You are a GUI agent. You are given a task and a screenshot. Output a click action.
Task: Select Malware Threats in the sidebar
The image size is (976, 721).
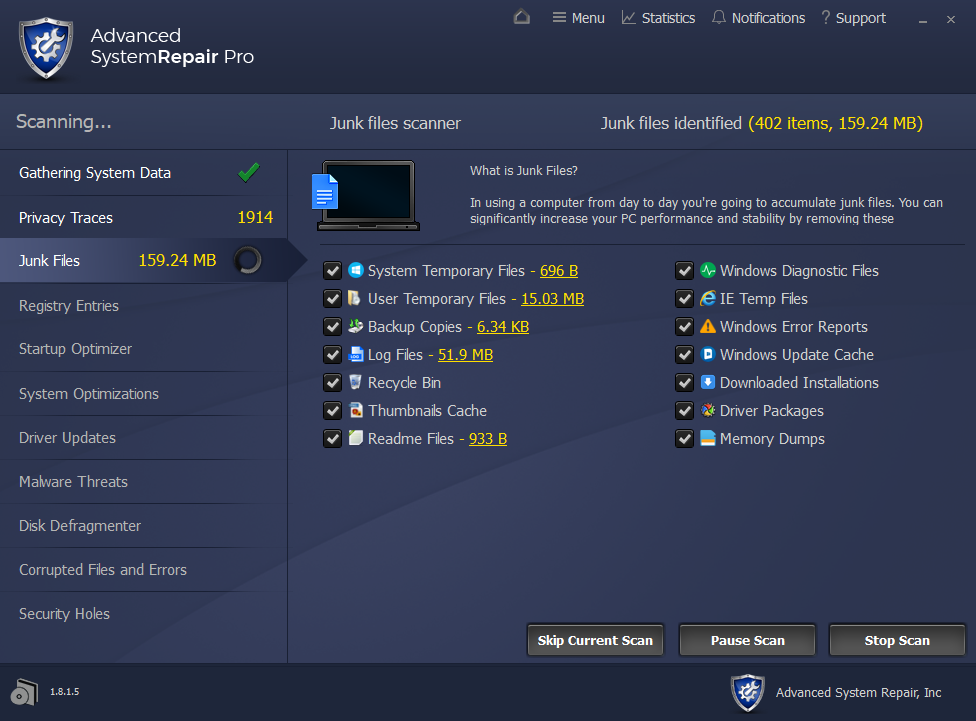click(x=73, y=482)
